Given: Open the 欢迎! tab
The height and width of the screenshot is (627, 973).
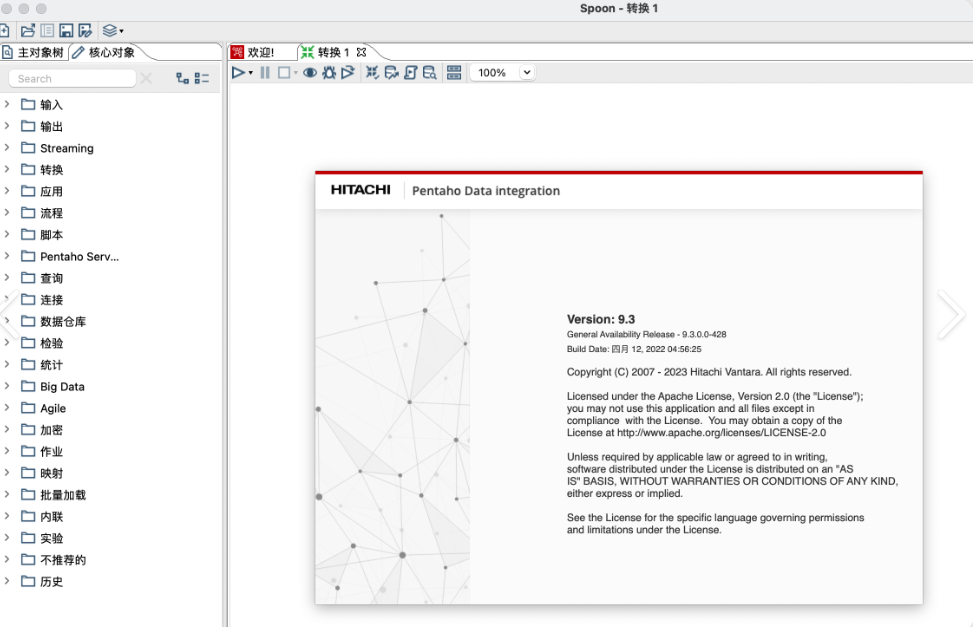Looking at the screenshot, I should coord(253,52).
